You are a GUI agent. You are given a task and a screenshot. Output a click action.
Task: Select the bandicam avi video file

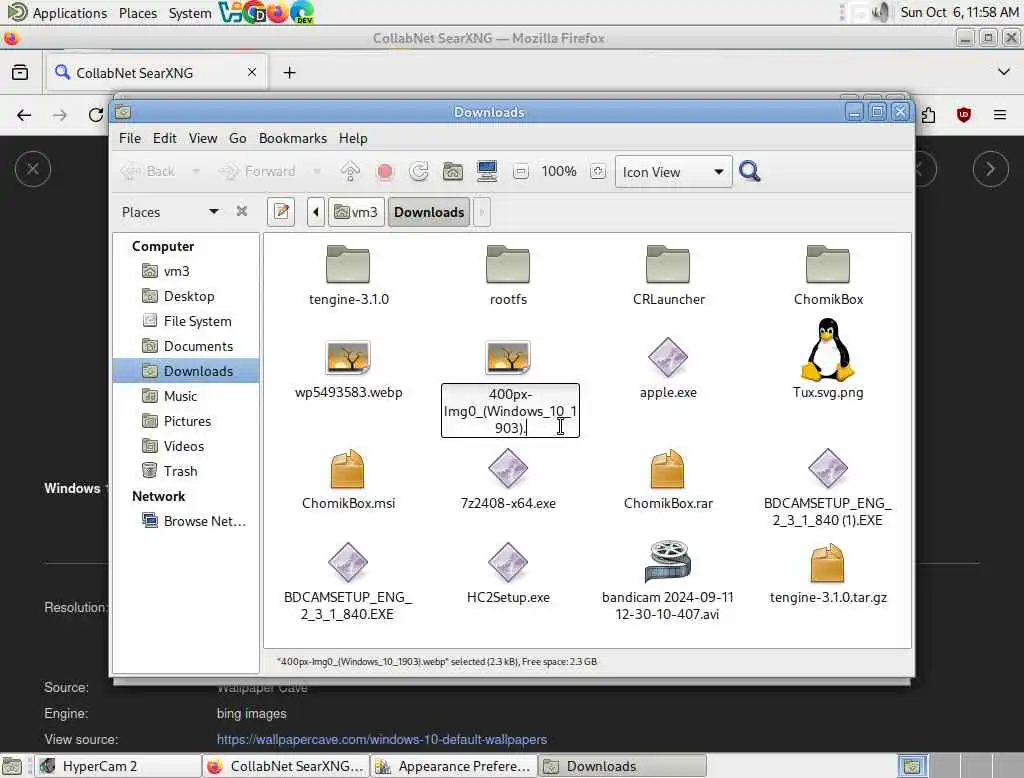click(x=667, y=561)
